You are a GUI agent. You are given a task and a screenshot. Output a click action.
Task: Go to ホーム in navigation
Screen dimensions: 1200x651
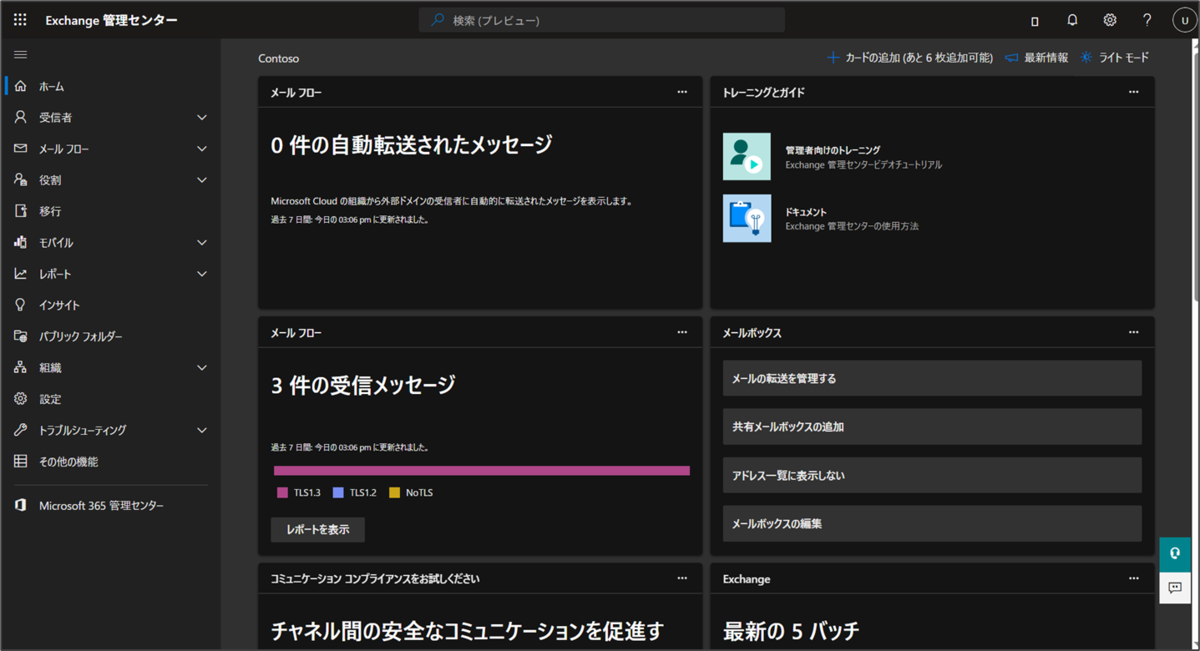[52, 87]
